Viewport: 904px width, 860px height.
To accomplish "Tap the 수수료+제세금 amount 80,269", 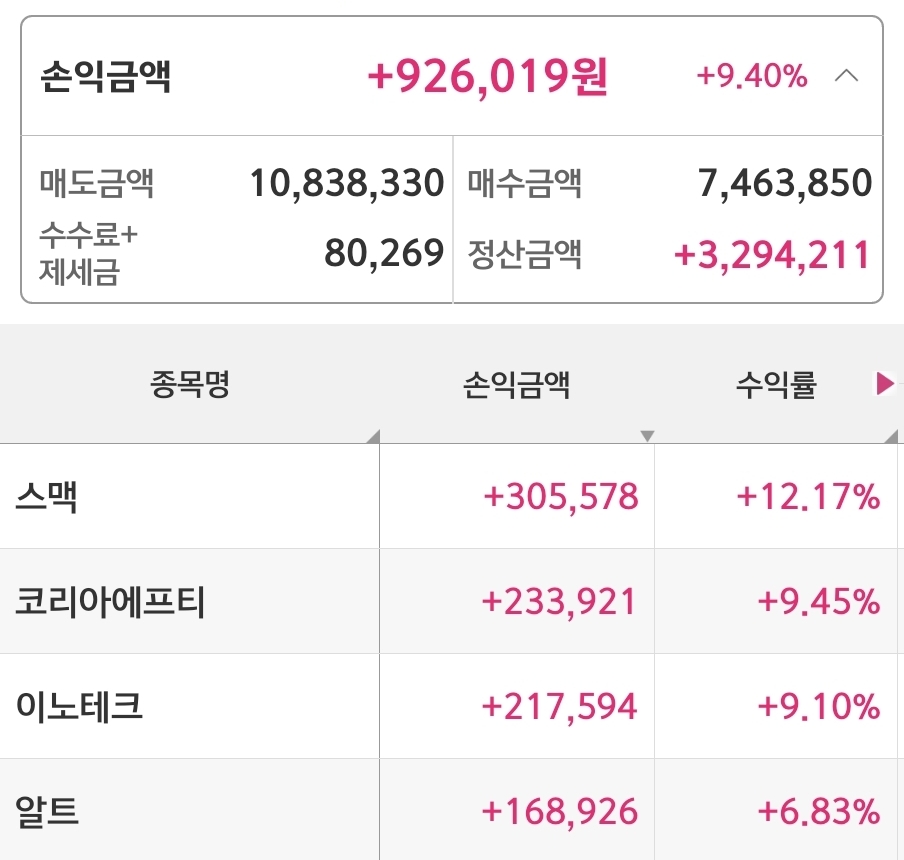I will (x=384, y=254).
